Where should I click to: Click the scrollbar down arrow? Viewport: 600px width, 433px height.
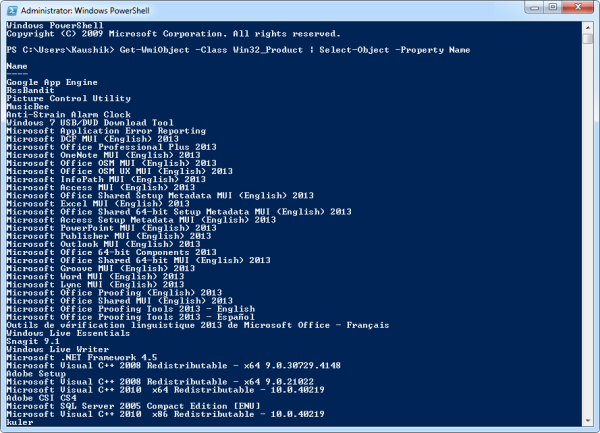pos(587,420)
